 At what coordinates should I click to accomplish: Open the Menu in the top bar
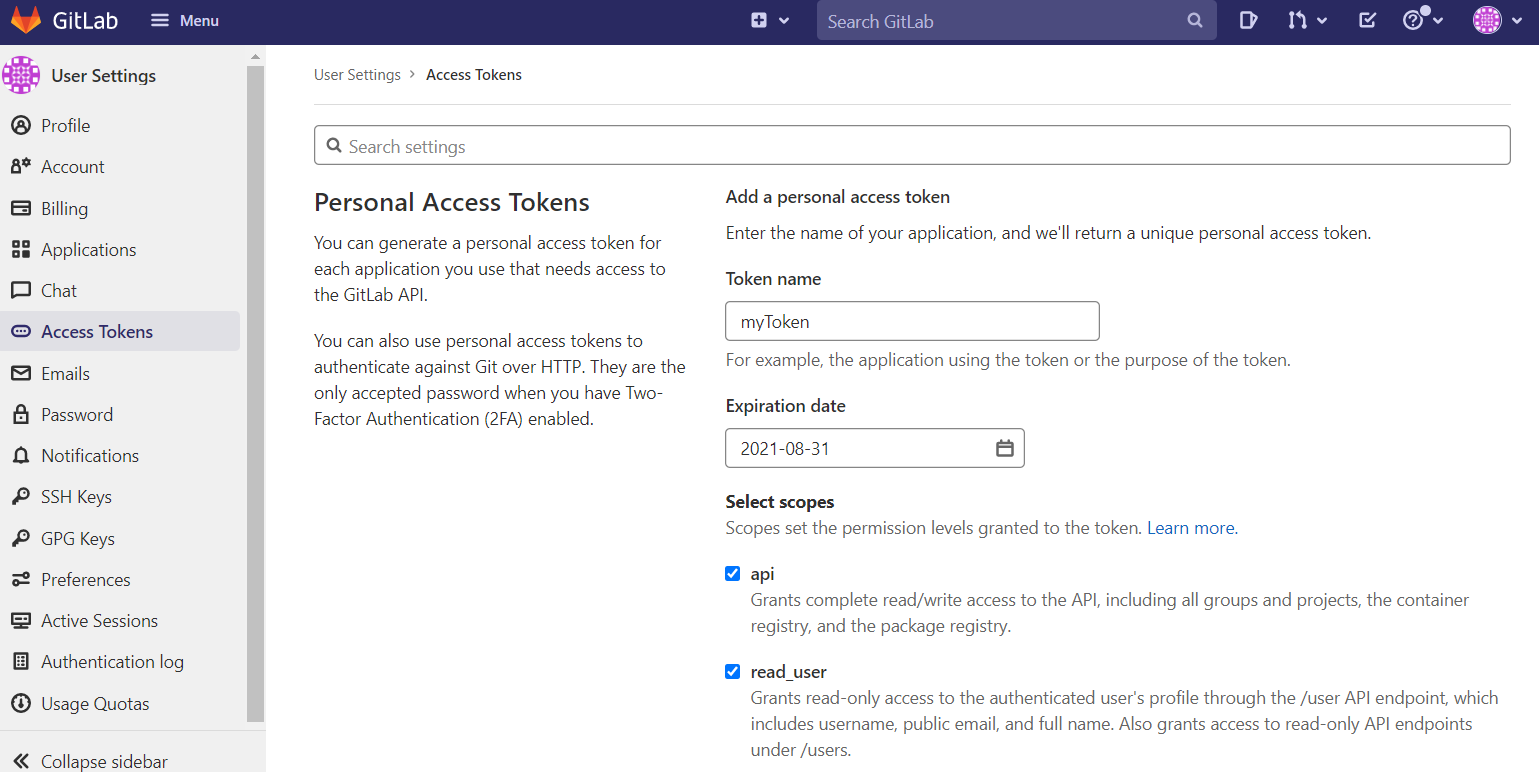(184, 20)
